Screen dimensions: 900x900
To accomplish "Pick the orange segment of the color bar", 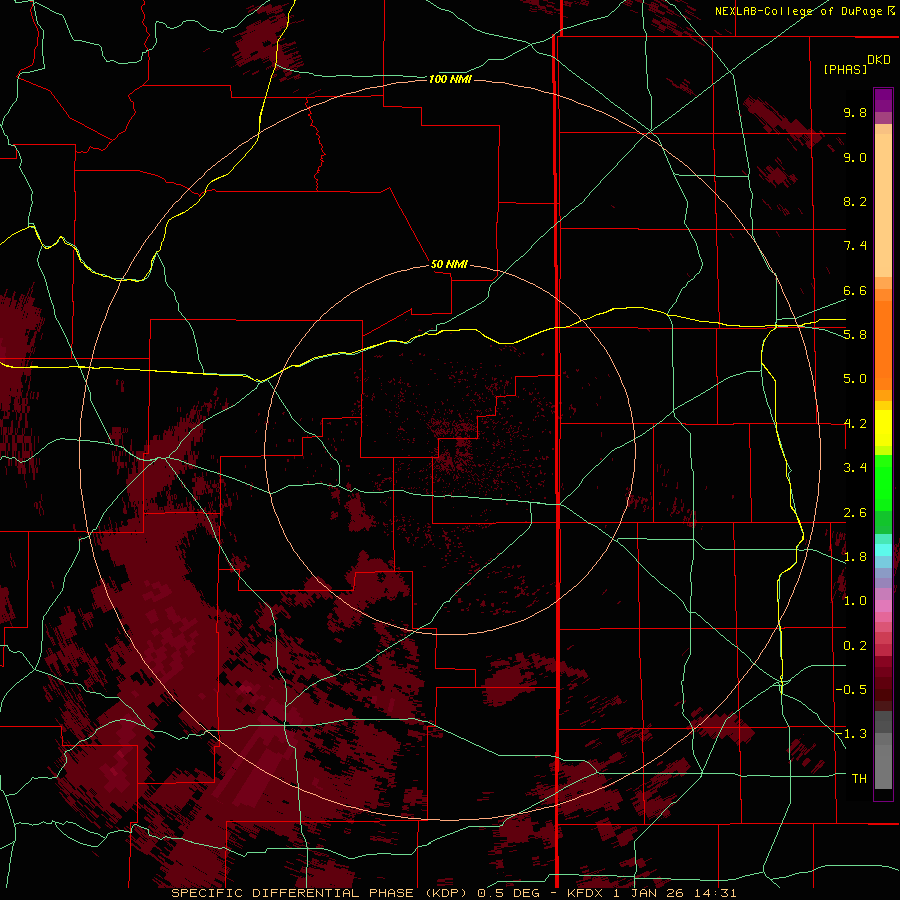I will coord(883,346).
